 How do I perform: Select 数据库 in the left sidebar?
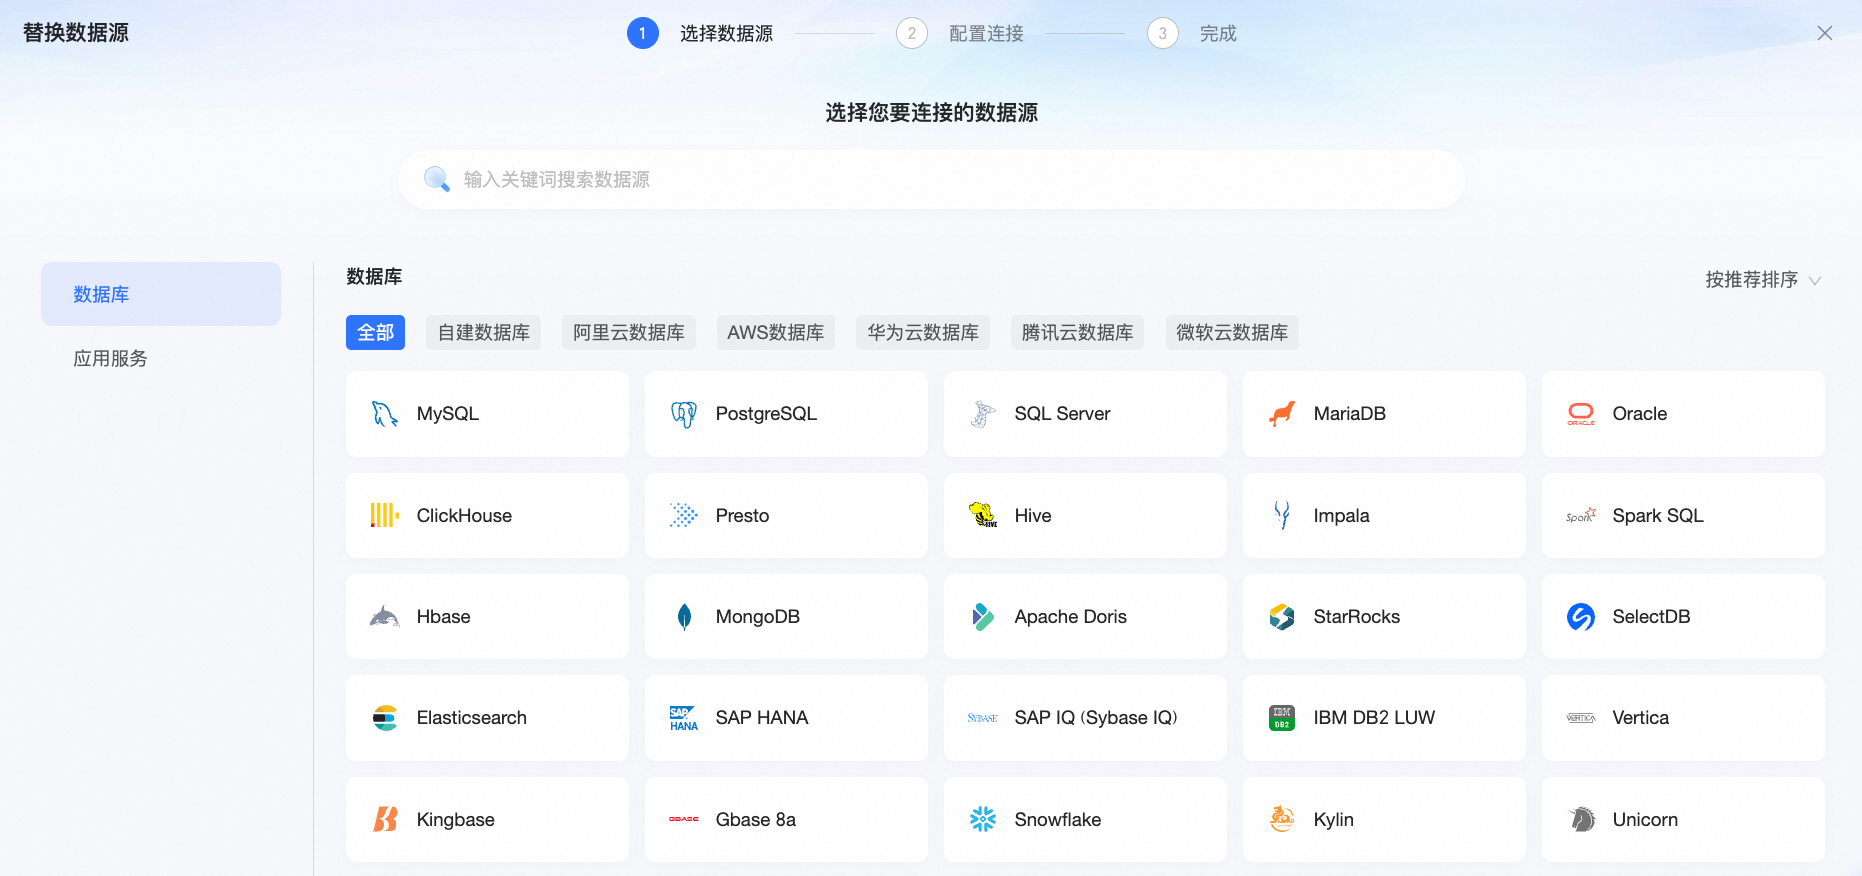tap(161, 294)
